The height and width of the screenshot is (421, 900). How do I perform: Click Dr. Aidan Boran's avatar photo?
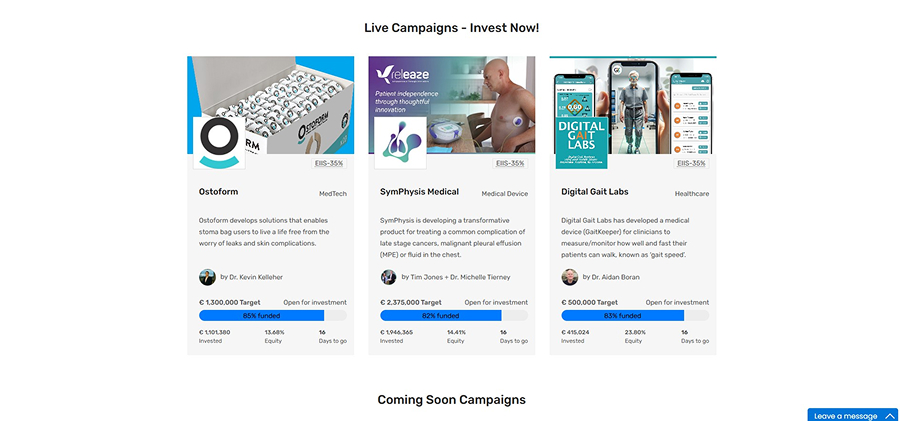(x=569, y=277)
